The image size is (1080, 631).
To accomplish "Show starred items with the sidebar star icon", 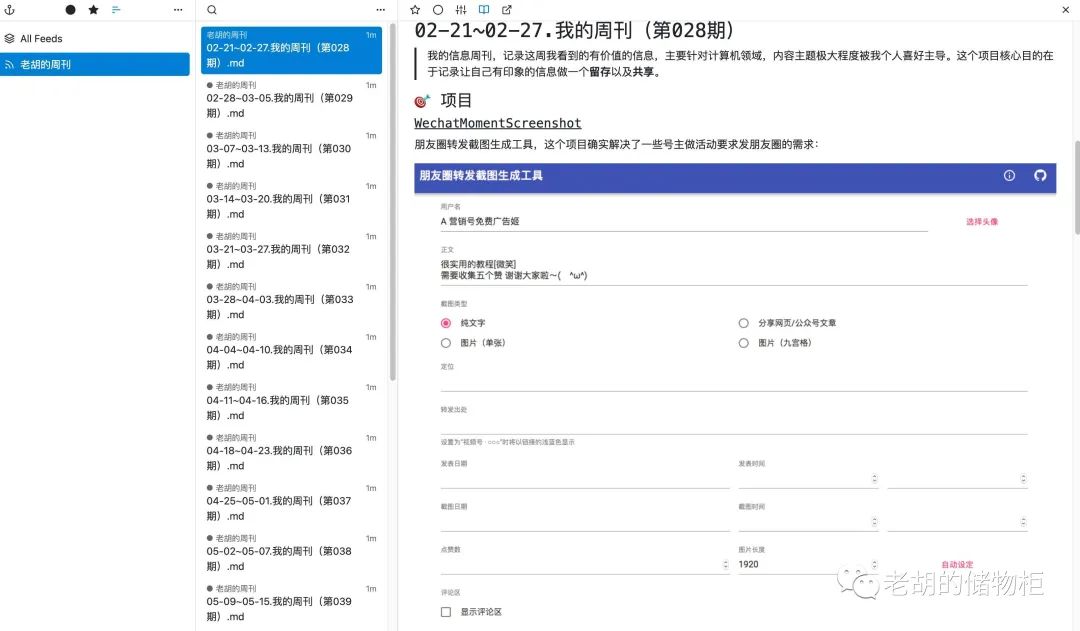I will (94, 10).
